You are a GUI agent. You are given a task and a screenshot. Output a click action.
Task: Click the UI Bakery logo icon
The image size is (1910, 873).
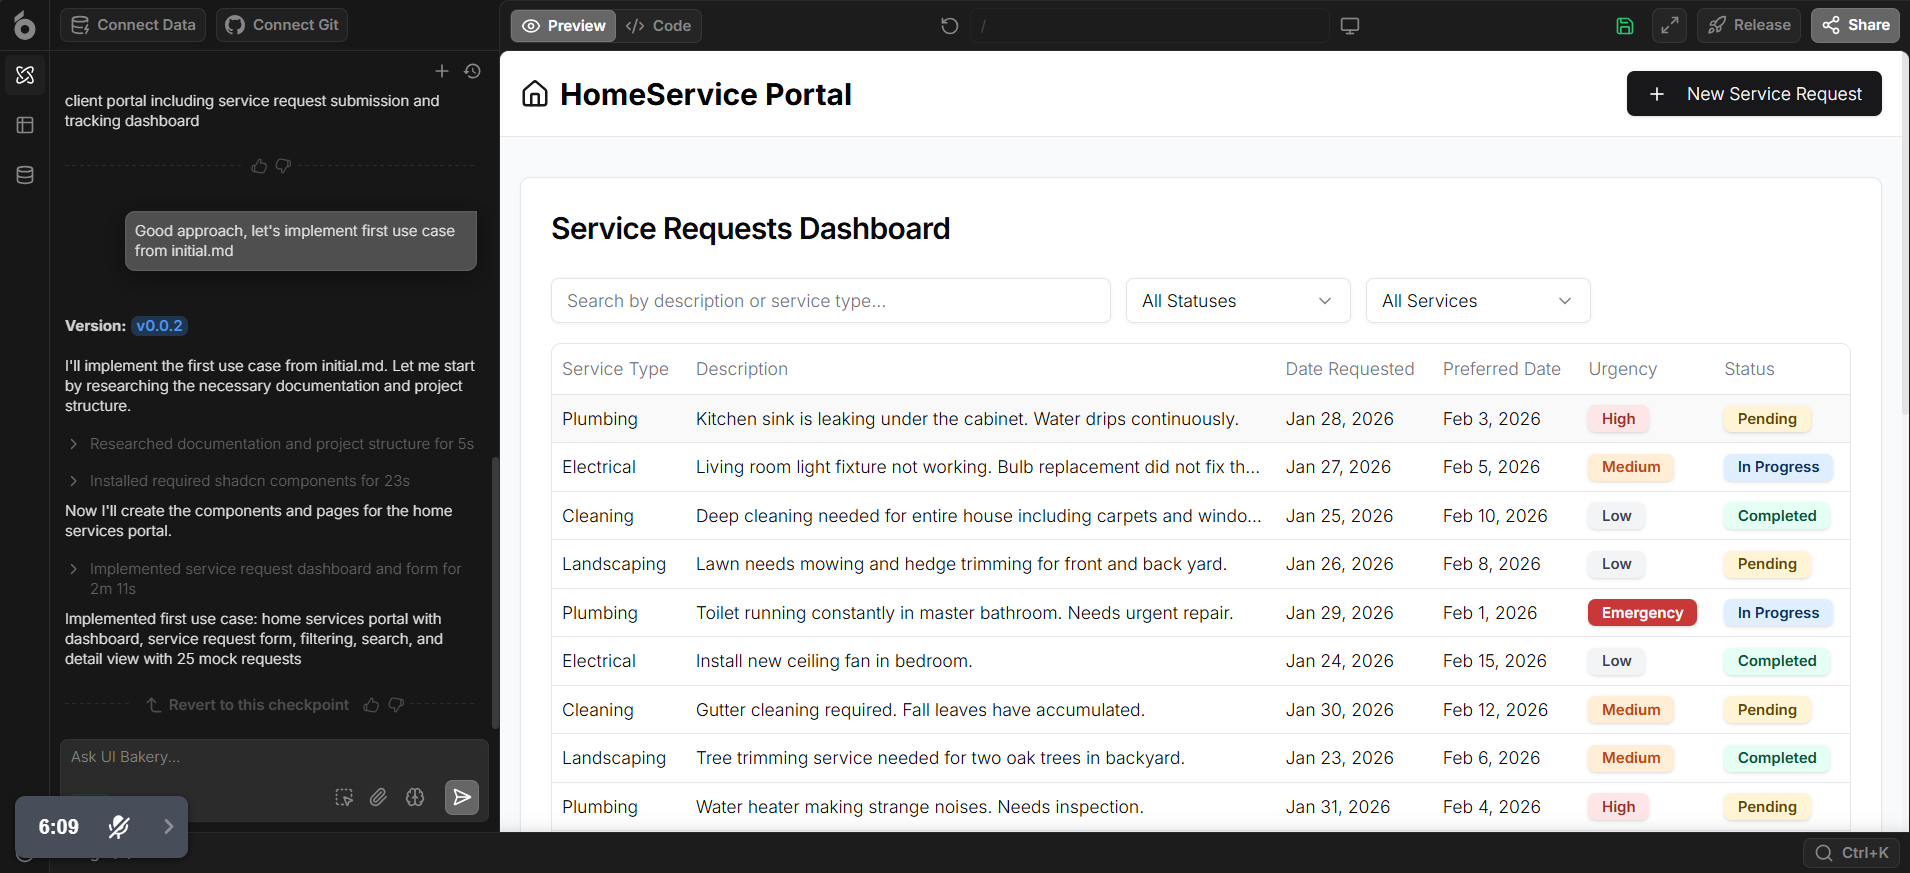24,26
